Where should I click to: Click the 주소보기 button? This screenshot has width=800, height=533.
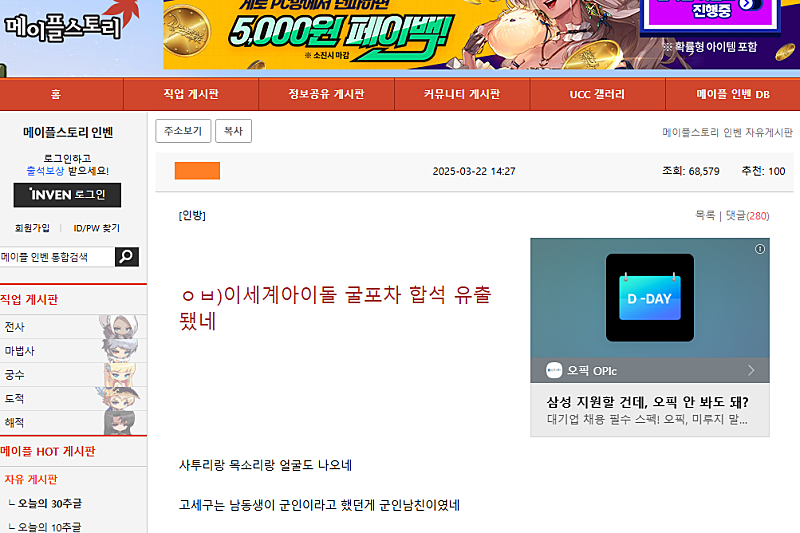pos(183,131)
